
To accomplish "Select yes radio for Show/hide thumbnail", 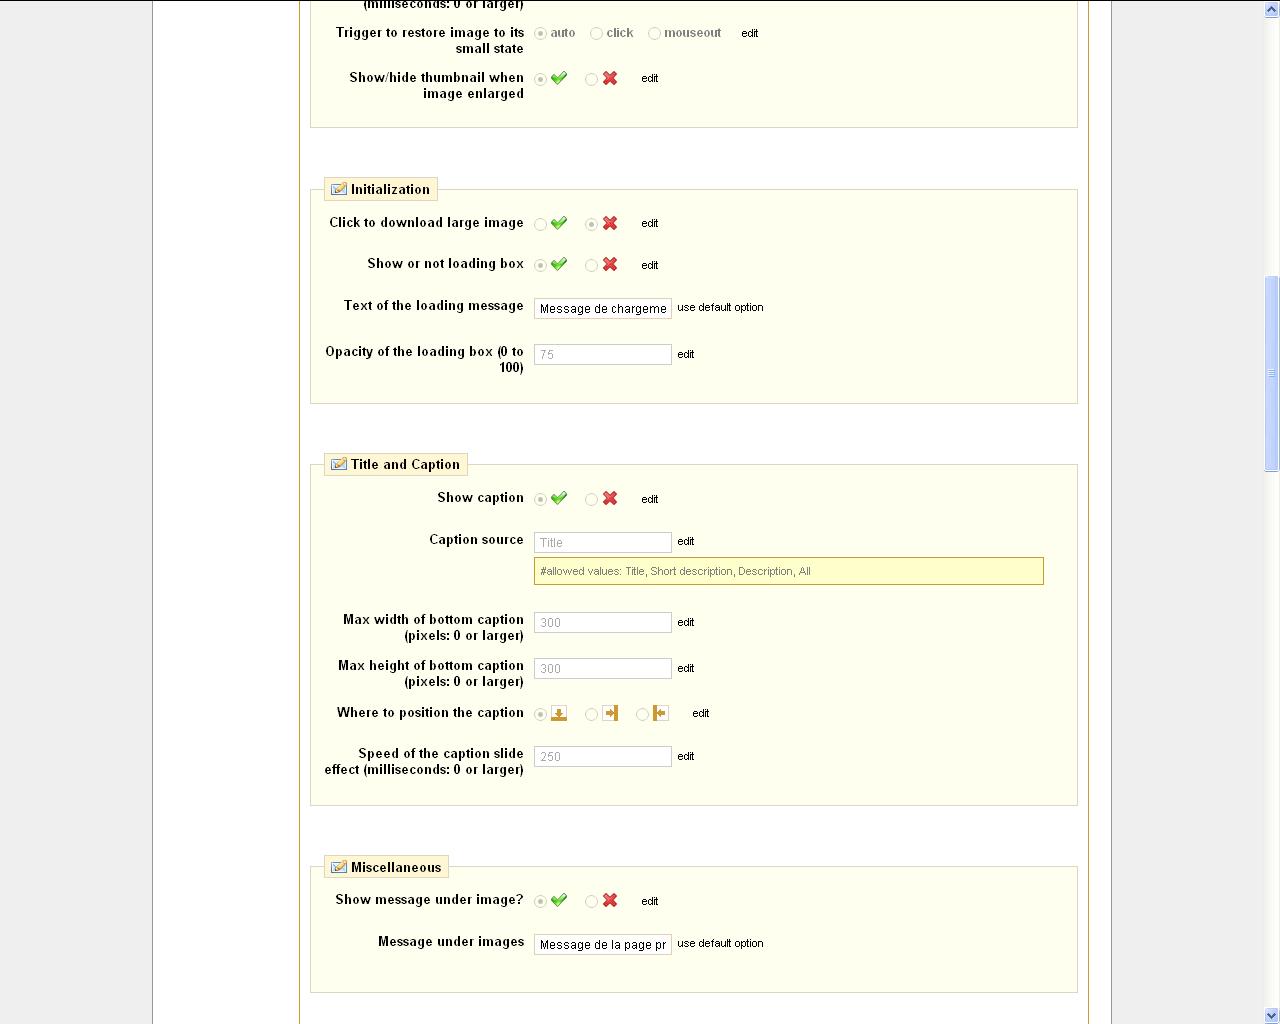I will [x=540, y=79].
